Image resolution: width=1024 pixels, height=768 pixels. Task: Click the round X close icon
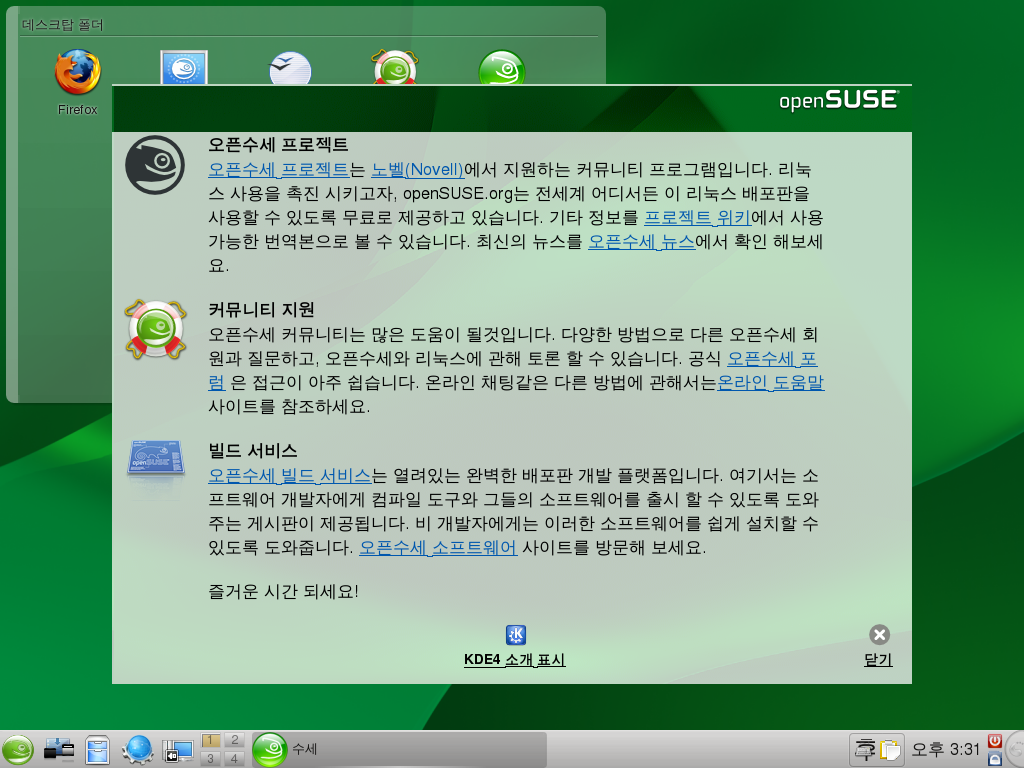tap(880, 635)
